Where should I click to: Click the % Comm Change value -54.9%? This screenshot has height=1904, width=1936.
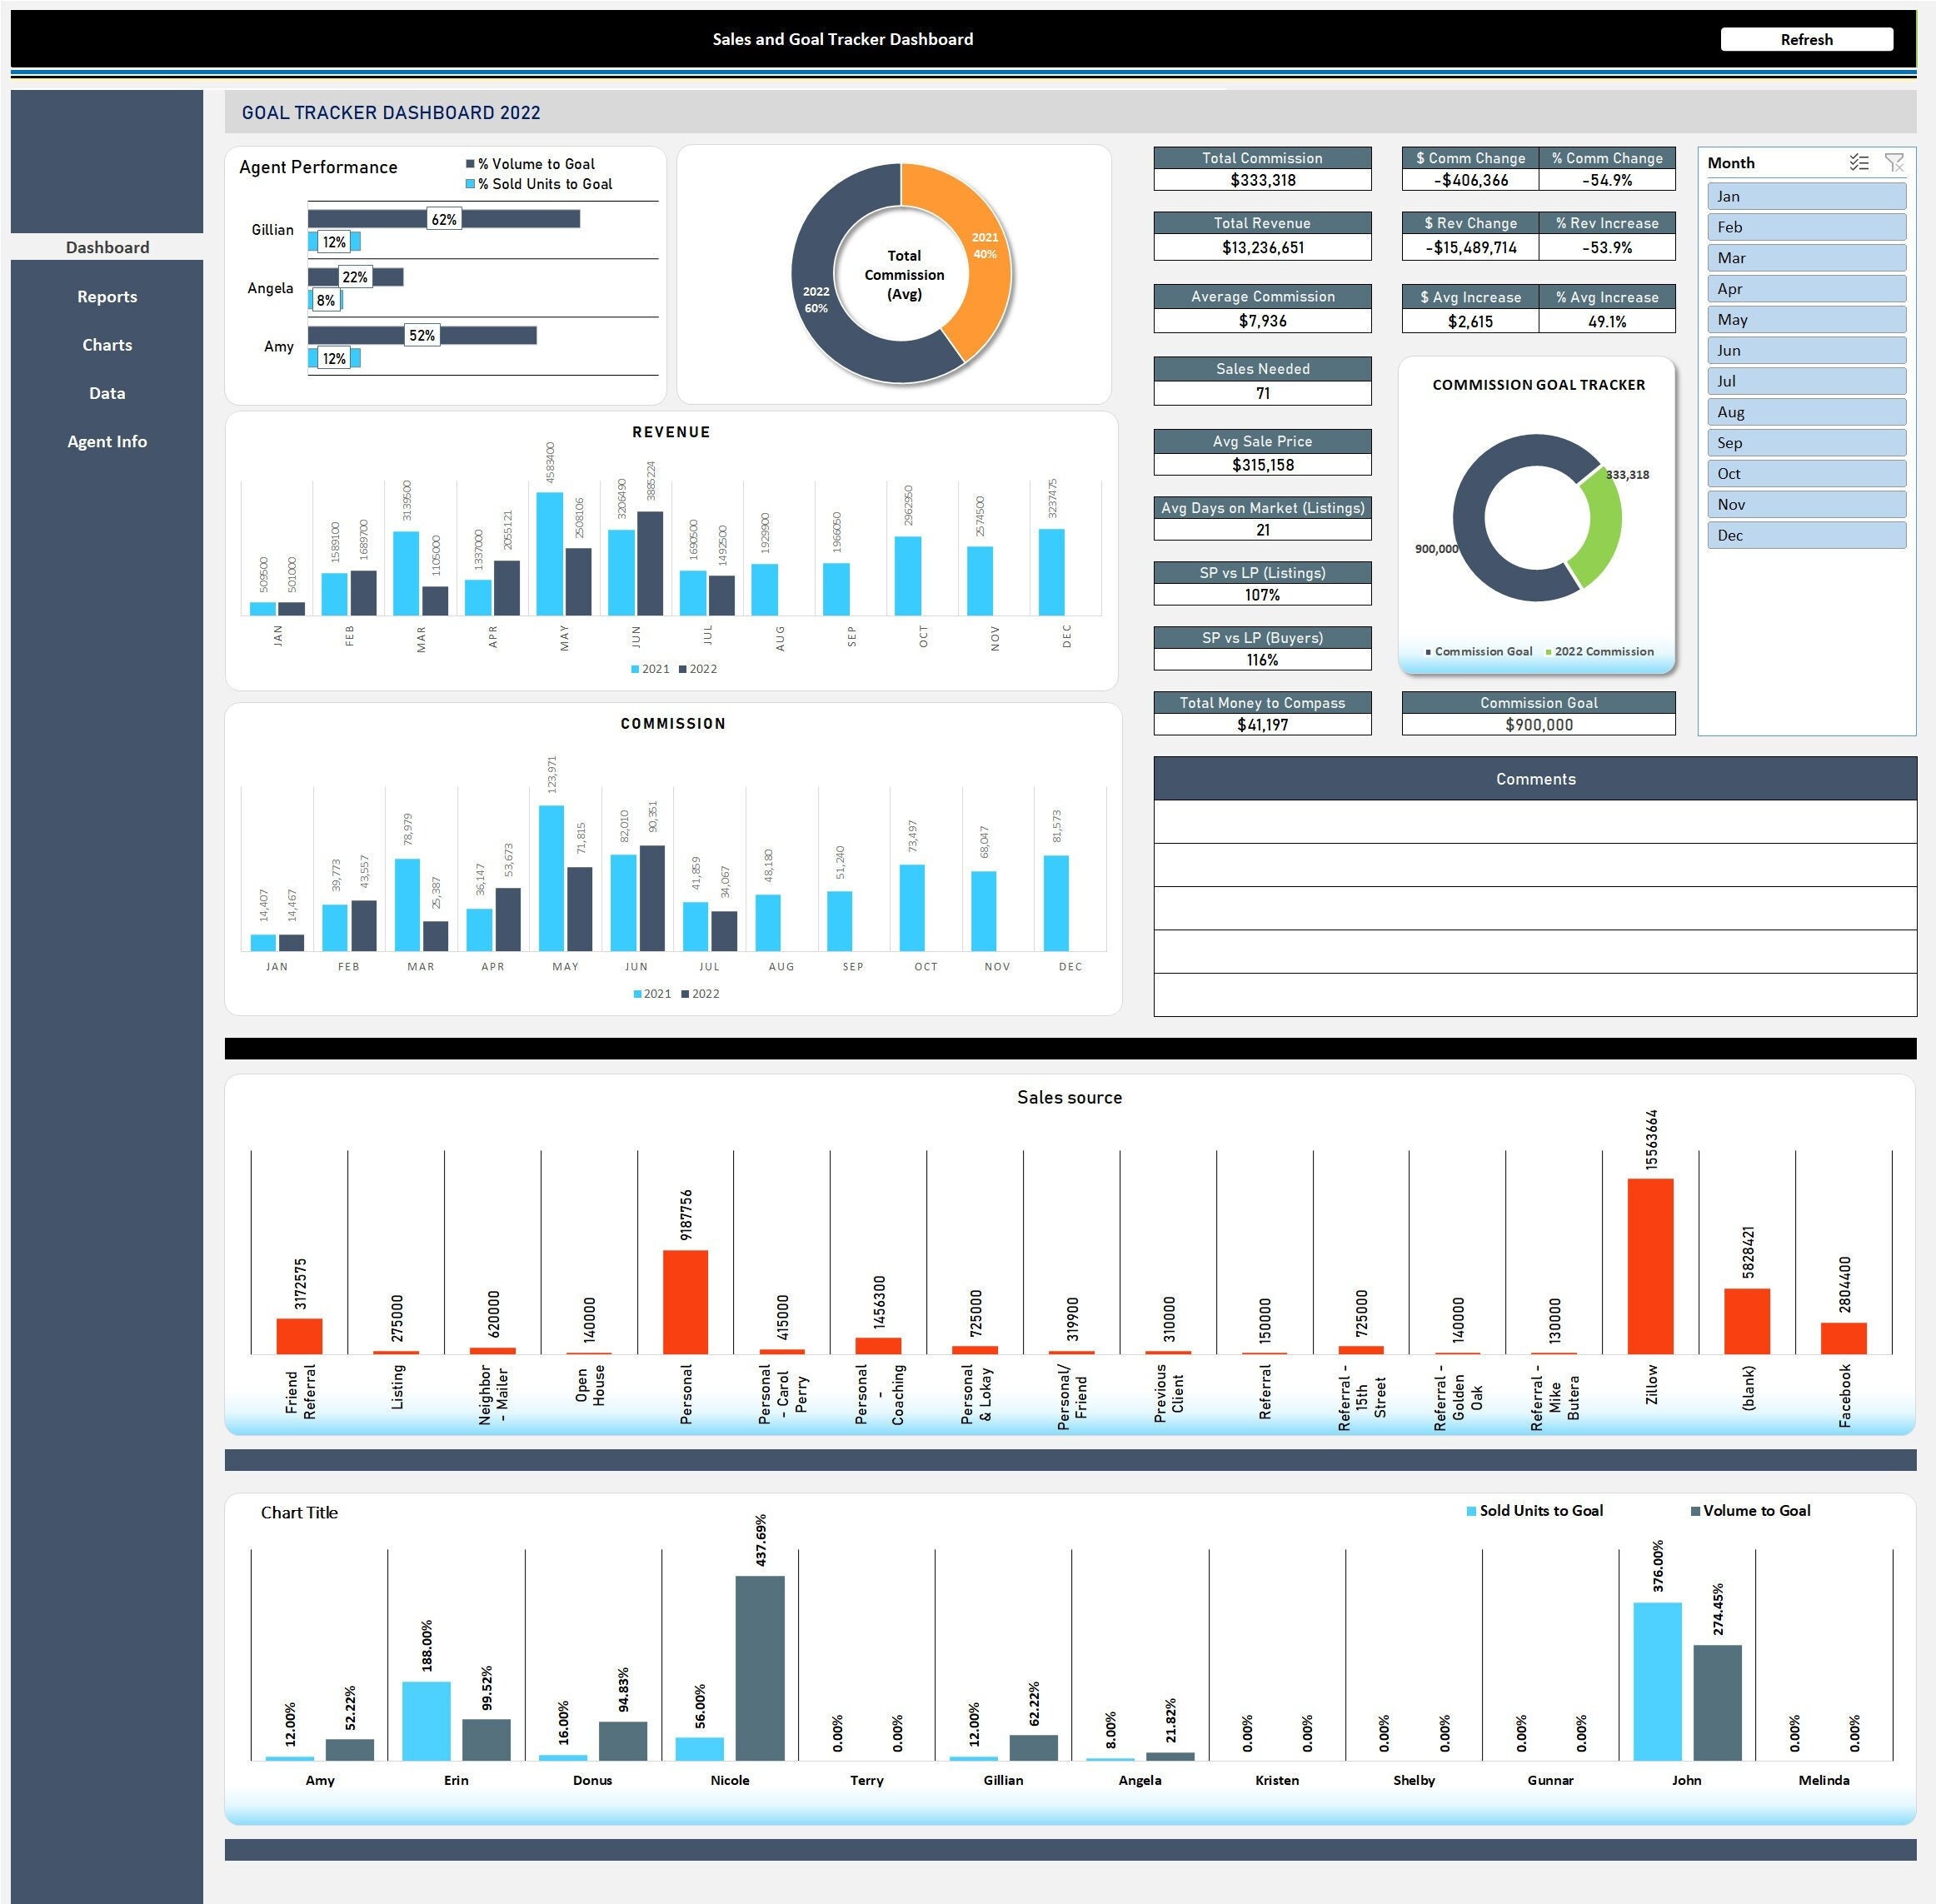(1607, 180)
